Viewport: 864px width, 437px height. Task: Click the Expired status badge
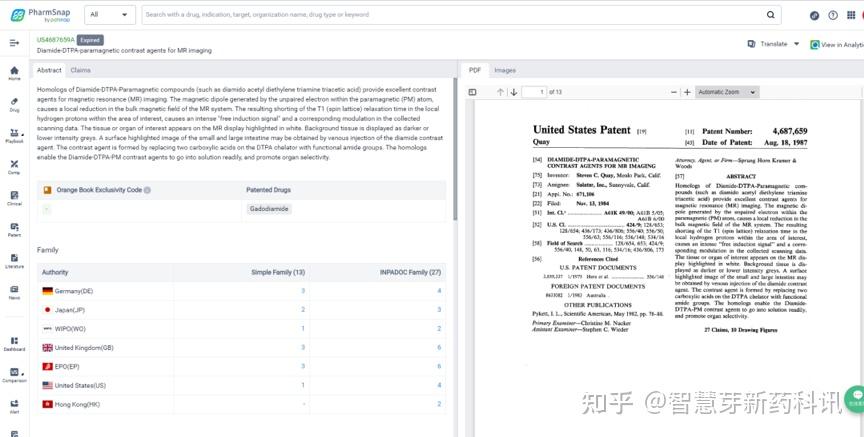(90, 40)
